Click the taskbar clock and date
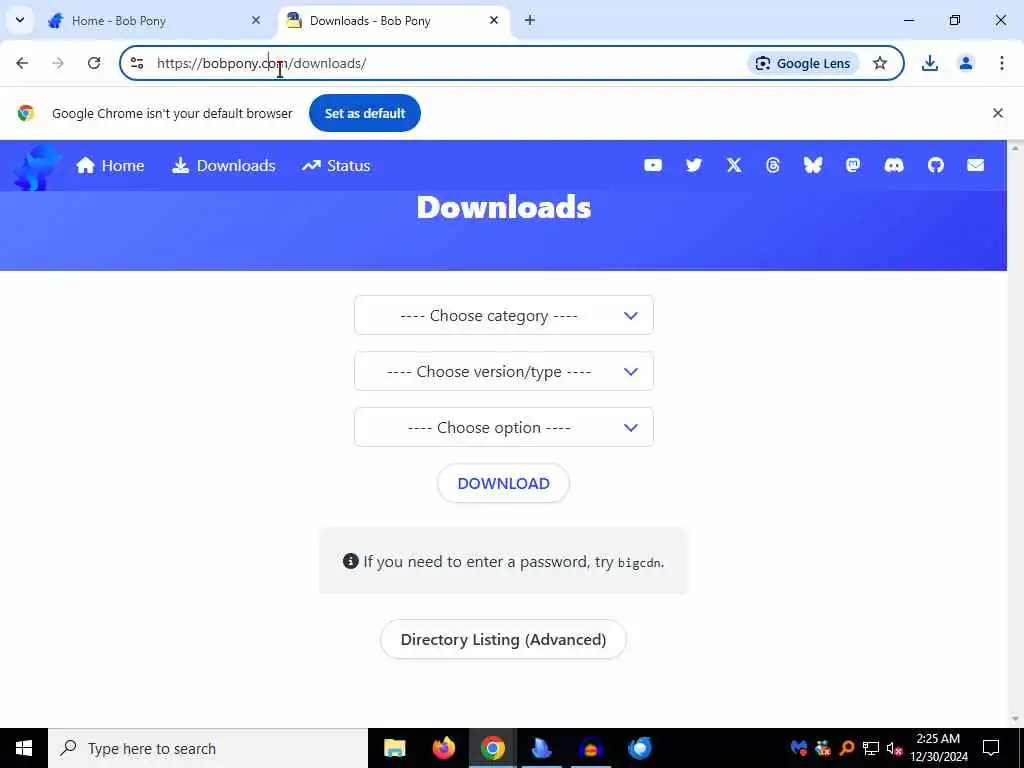Viewport: 1024px width, 768px height. coord(938,748)
